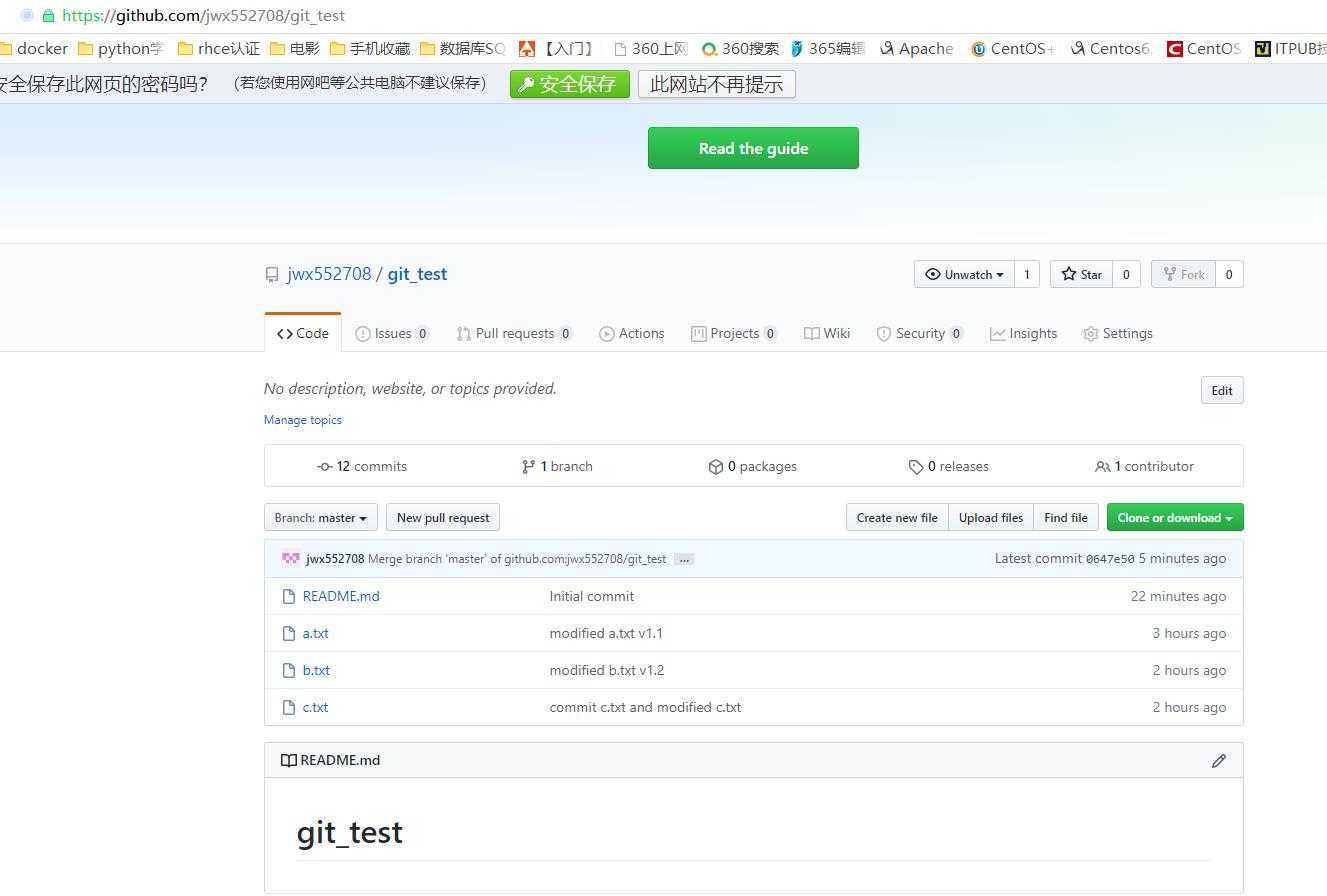Click the contributors people icon
The height and width of the screenshot is (896, 1327).
[1102, 467]
